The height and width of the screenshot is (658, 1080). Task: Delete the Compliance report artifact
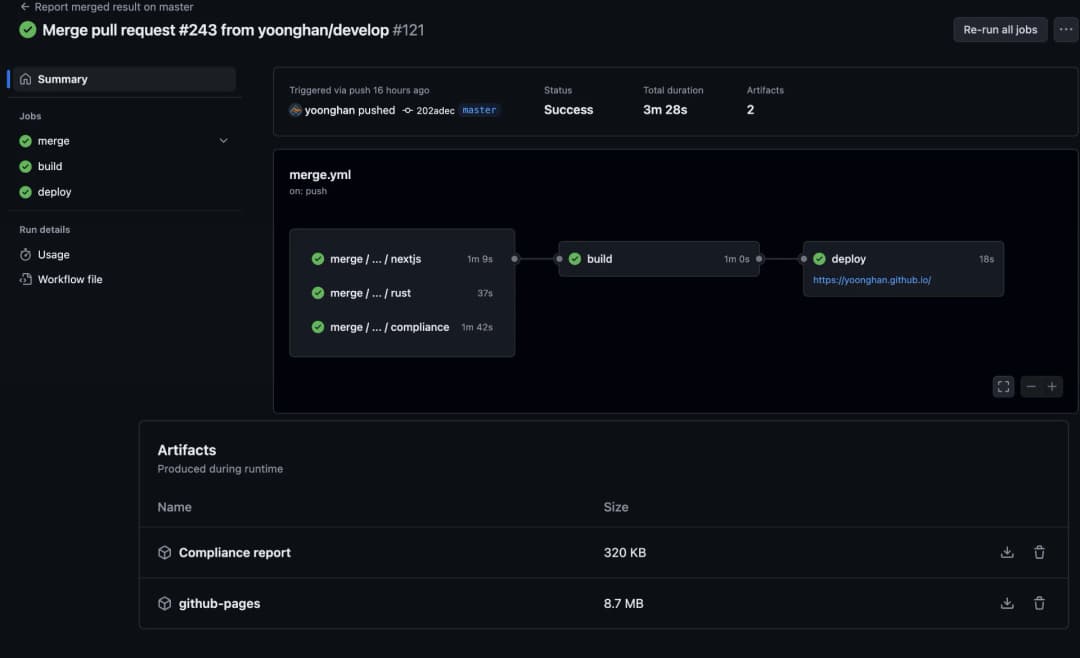click(x=1039, y=551)
